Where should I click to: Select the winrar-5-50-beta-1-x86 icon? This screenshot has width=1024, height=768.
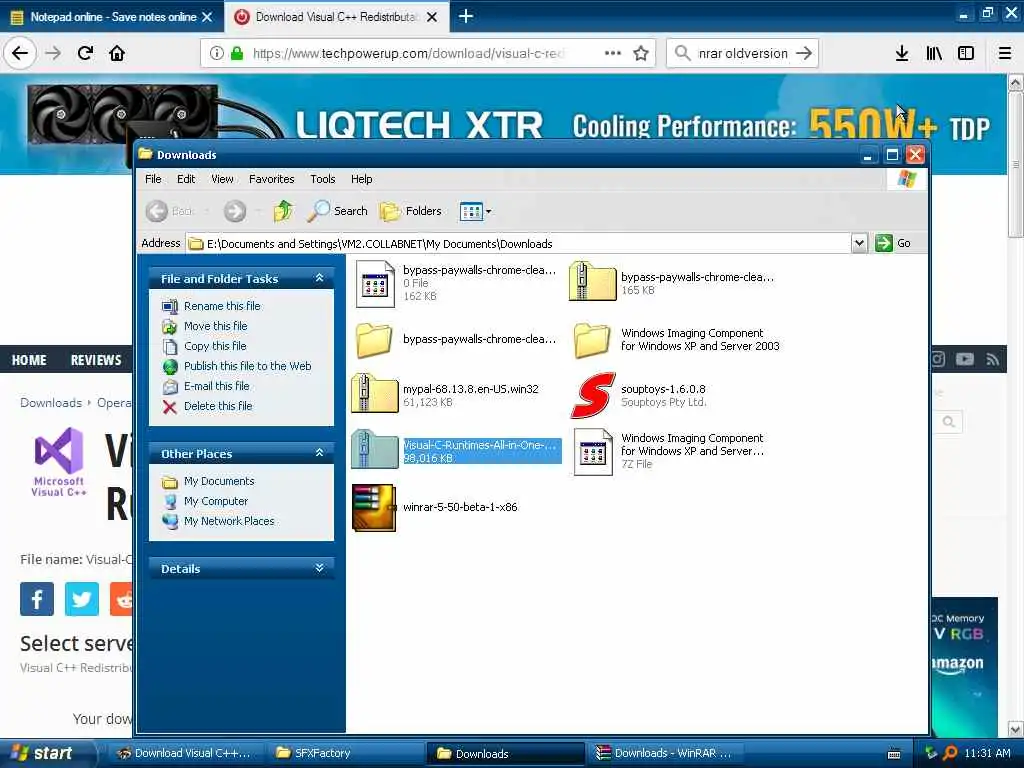(374, 507)
